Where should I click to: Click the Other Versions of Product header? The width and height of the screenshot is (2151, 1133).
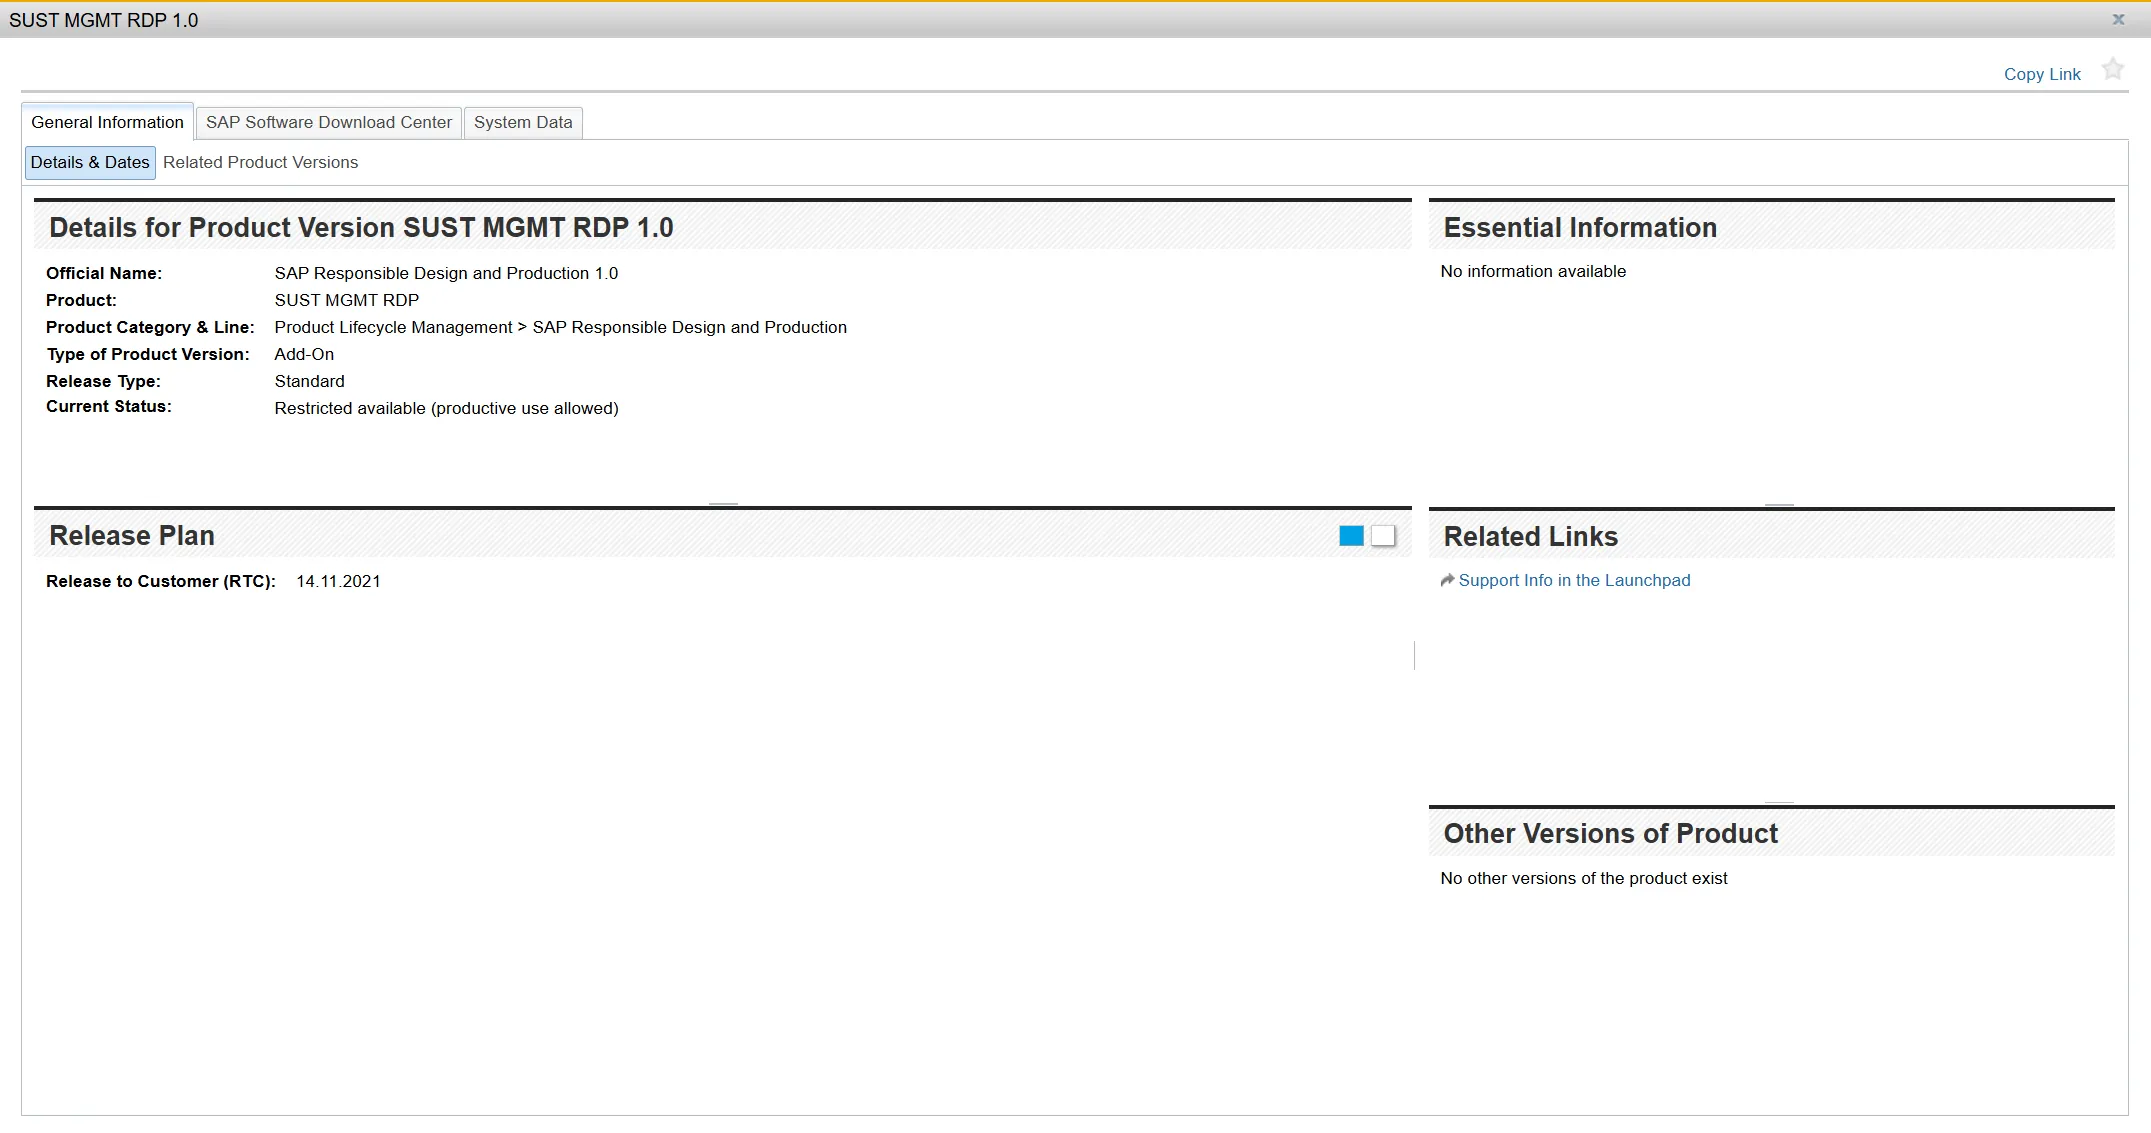click(x=1610, y=834)
